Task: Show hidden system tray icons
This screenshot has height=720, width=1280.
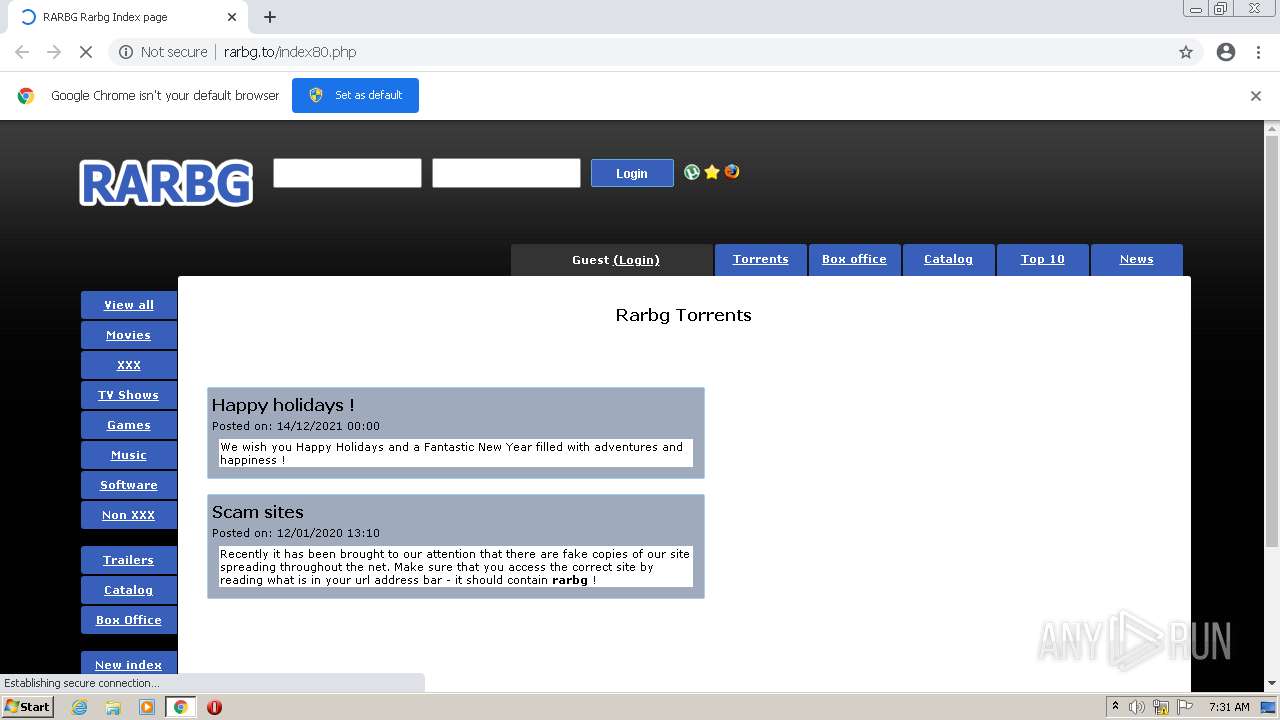Action: pos(1114,707)
